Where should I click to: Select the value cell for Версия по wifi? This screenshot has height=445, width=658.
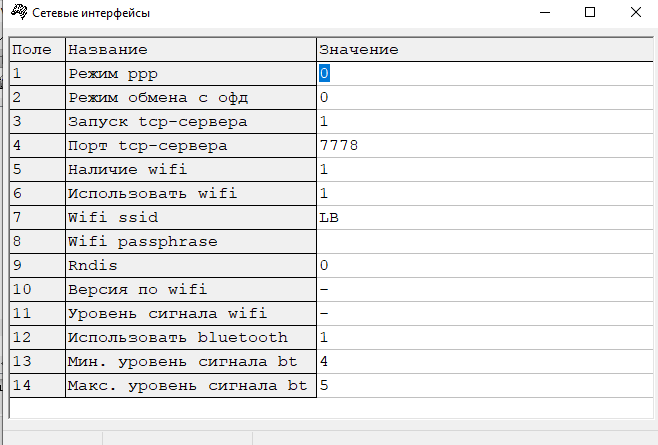(485, 289)
